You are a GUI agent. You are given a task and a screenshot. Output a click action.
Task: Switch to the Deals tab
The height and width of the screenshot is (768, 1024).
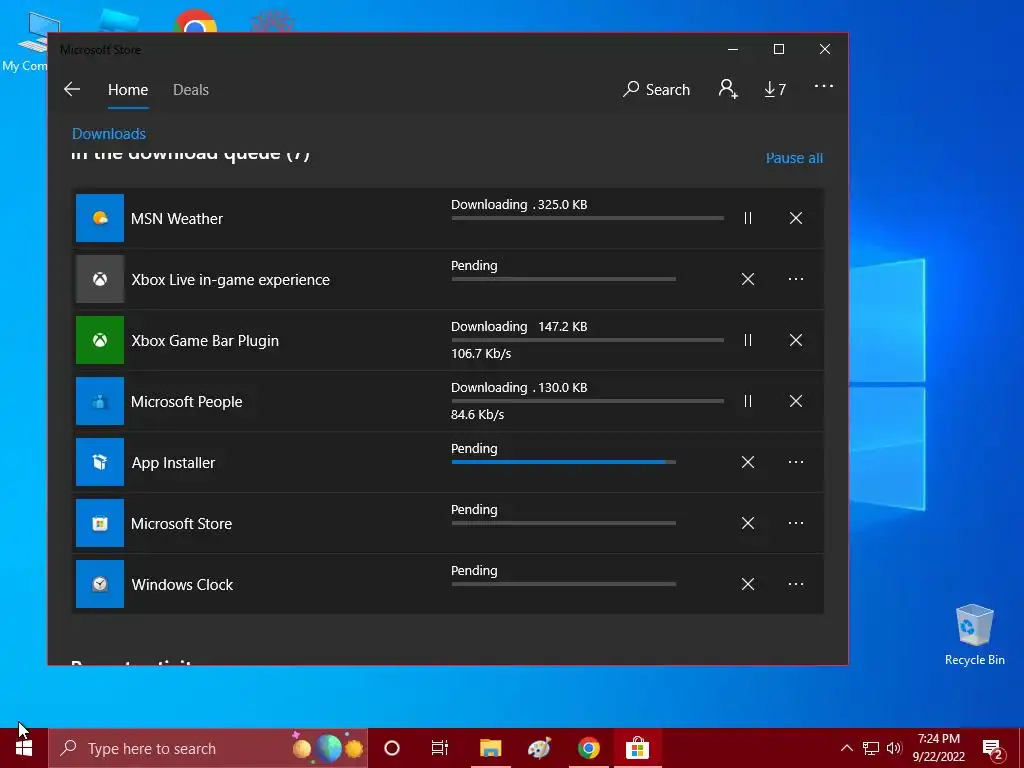[x=191, y=89]
